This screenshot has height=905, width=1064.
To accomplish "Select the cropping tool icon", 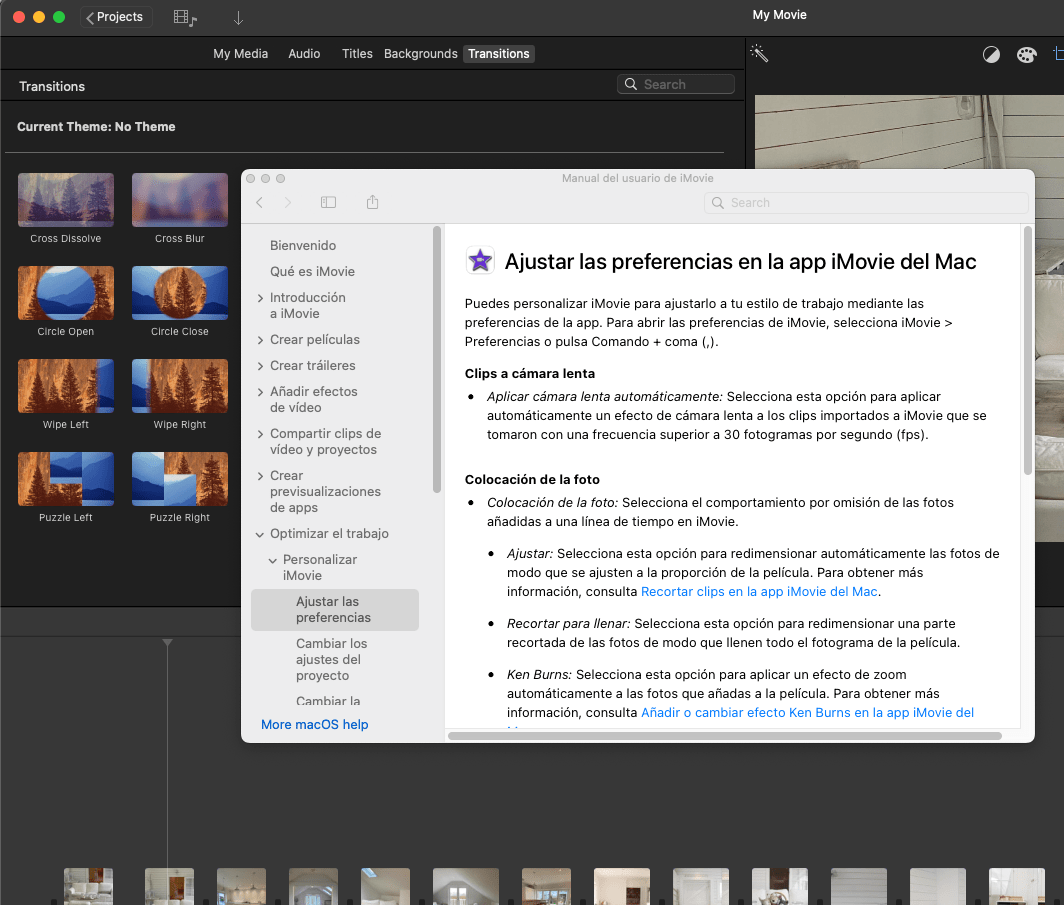I will click(1058, 55).
